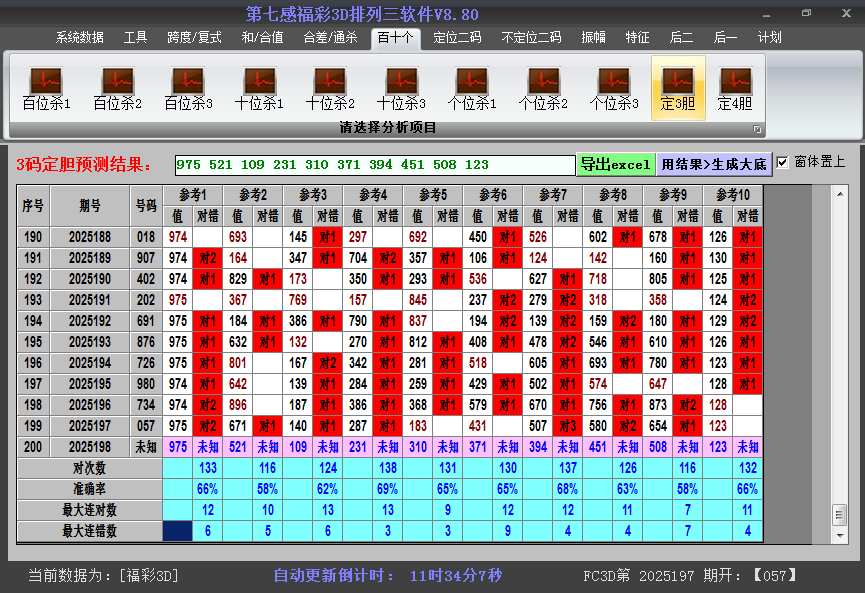Click period cell 2025188
Viewport: 865px width, 593px height.
[90, 237]
